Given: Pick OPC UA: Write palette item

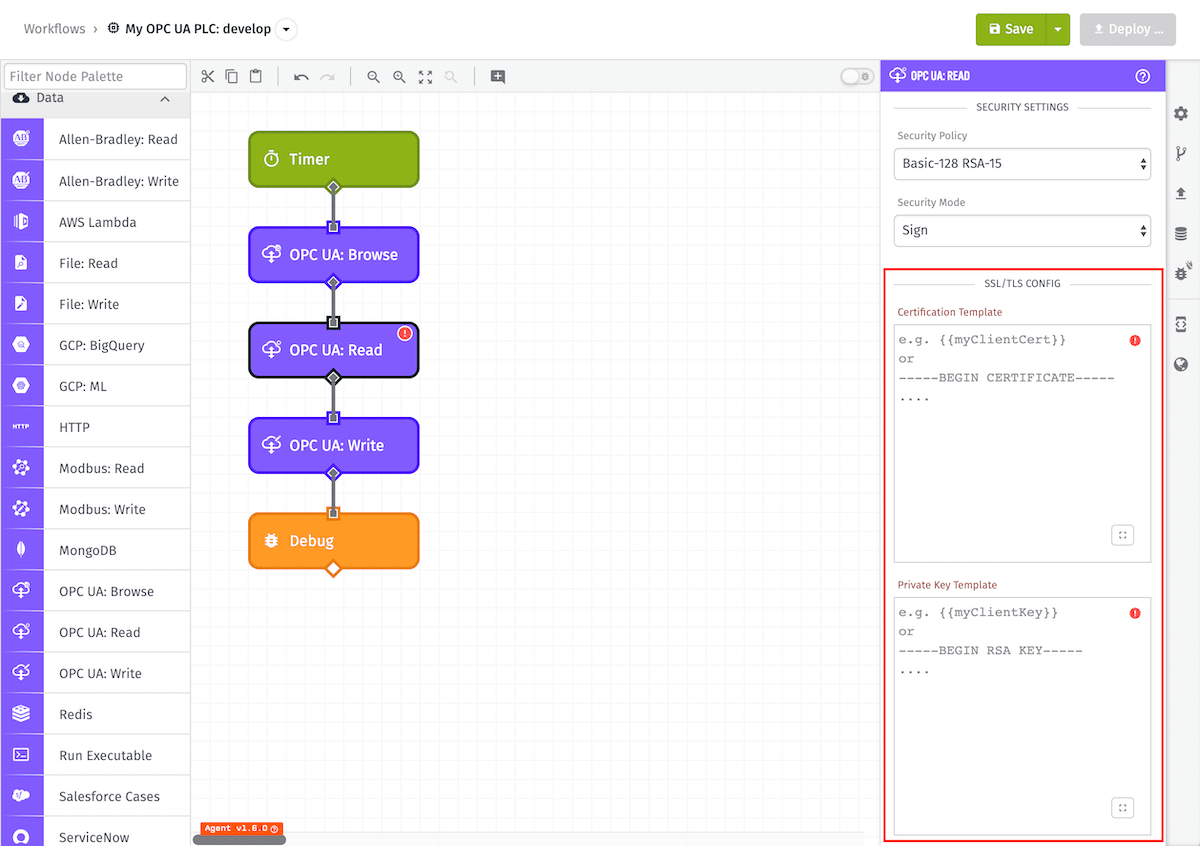Looking at the screenshot, I should 95,673.
